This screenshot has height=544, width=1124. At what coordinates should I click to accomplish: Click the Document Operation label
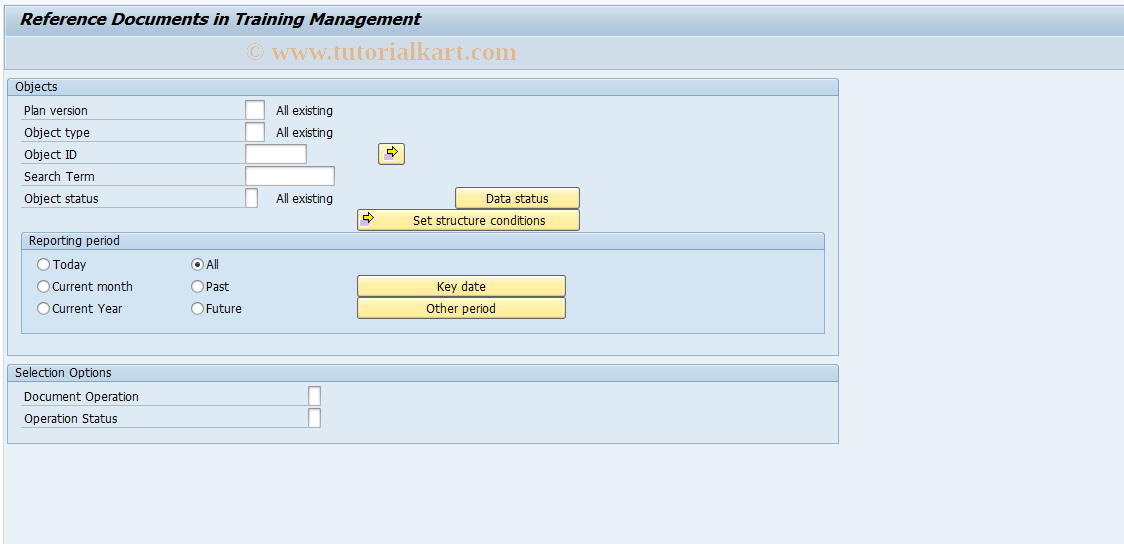tap(81, 397)
